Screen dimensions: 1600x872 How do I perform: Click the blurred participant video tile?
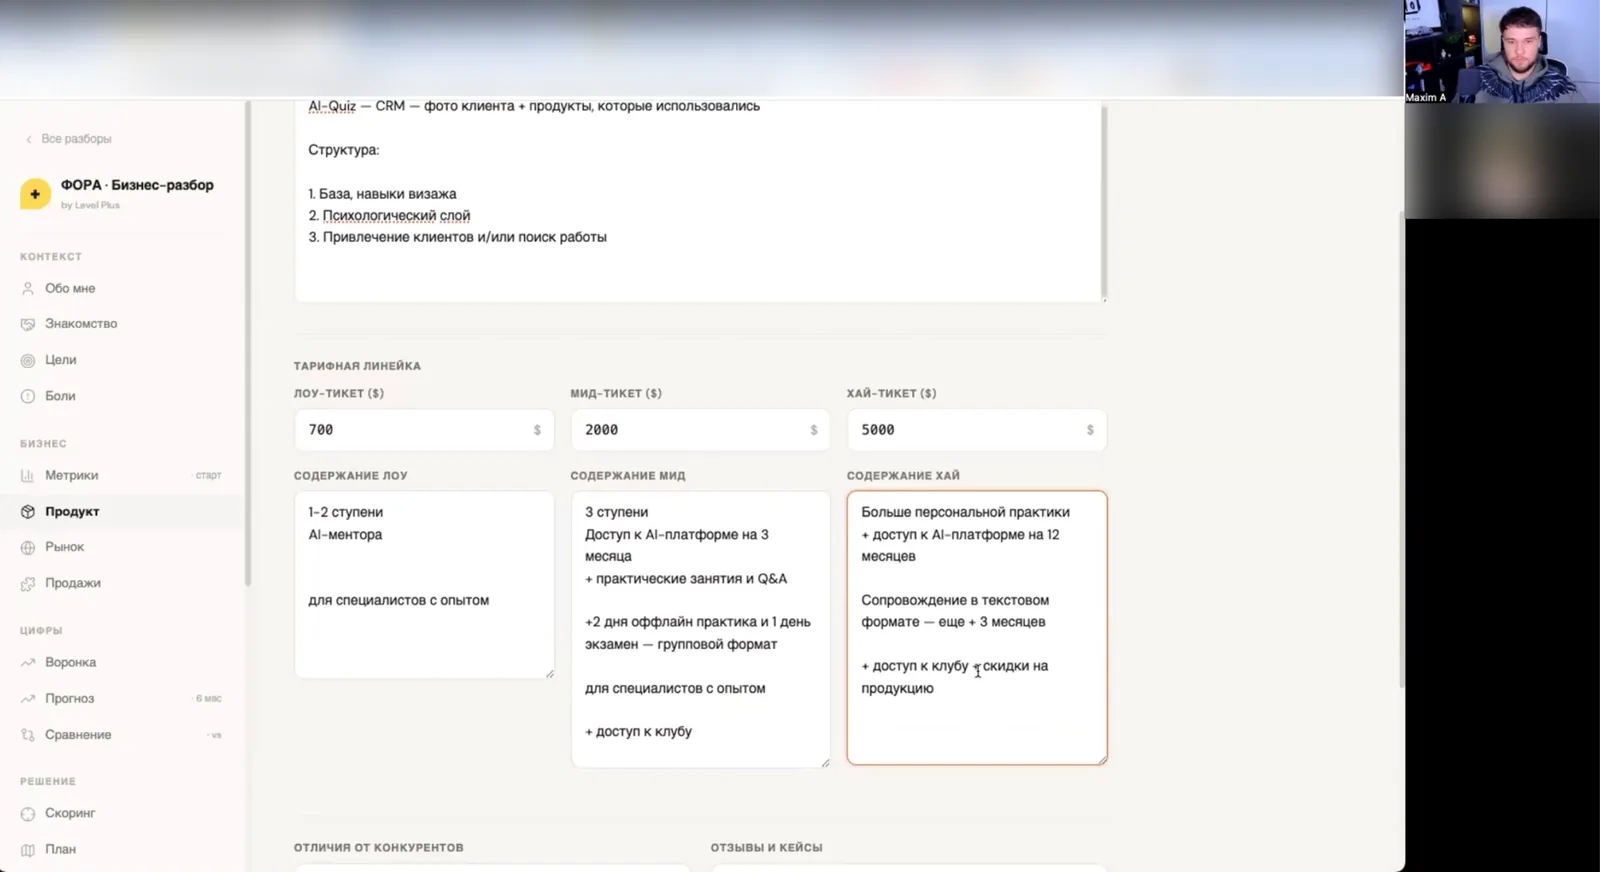click(x=1502, y=161)
